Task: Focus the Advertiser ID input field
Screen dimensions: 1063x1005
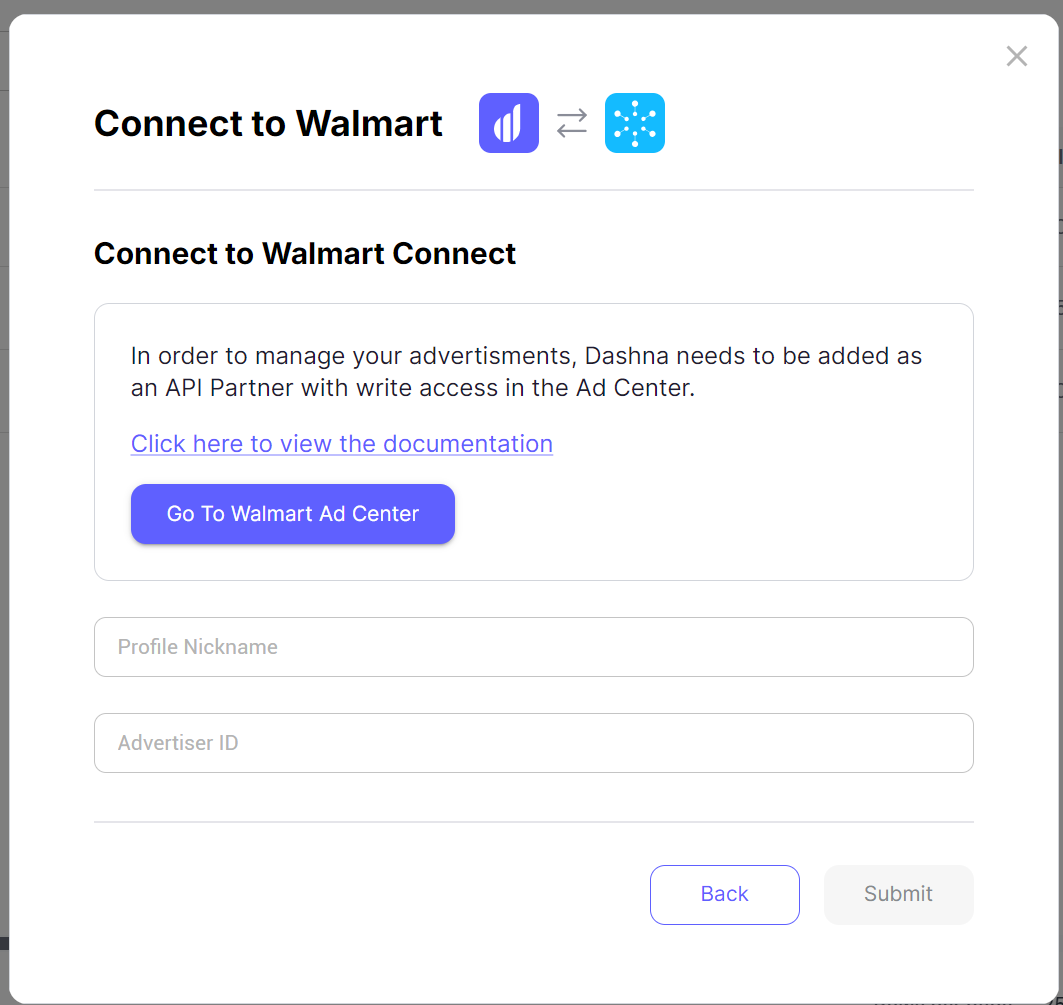Action: pyautogui.click(x=533, y=743)
